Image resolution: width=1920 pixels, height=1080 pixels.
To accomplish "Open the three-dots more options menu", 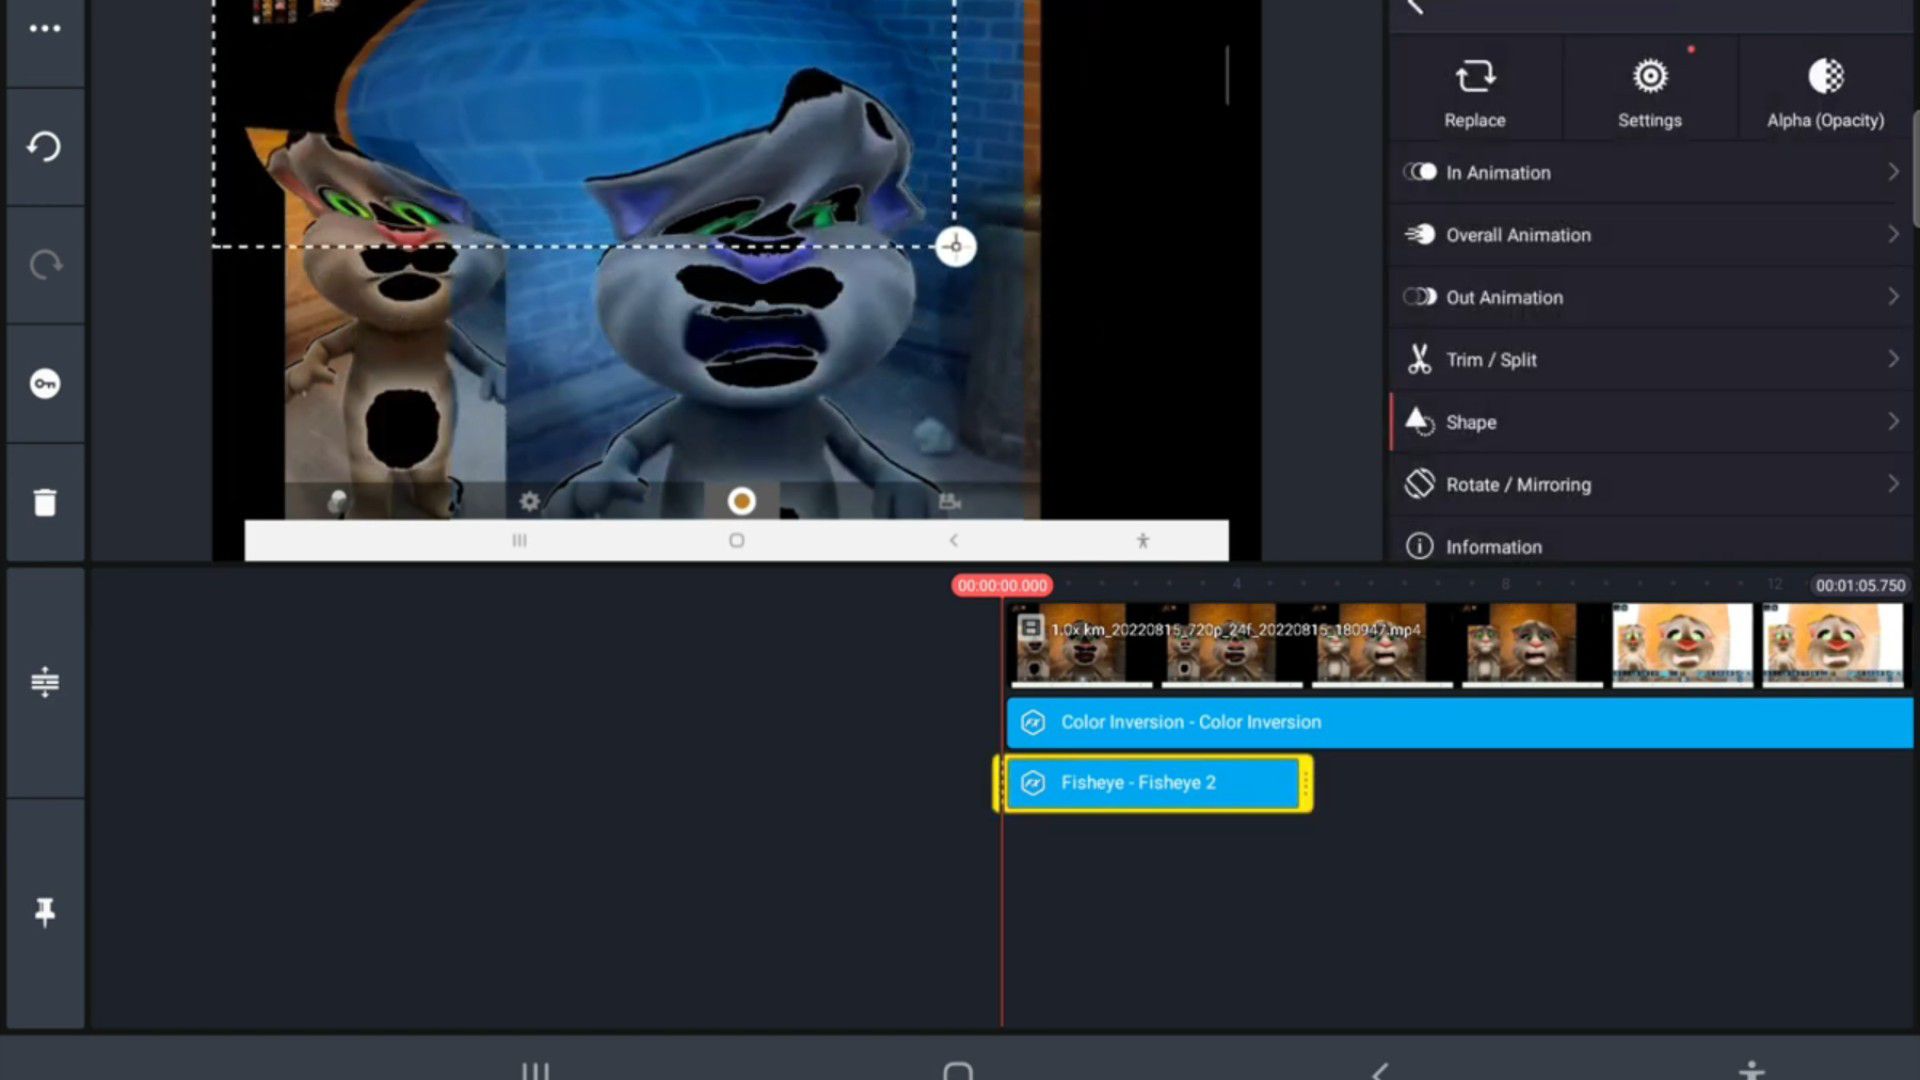I will pos(45,28).
